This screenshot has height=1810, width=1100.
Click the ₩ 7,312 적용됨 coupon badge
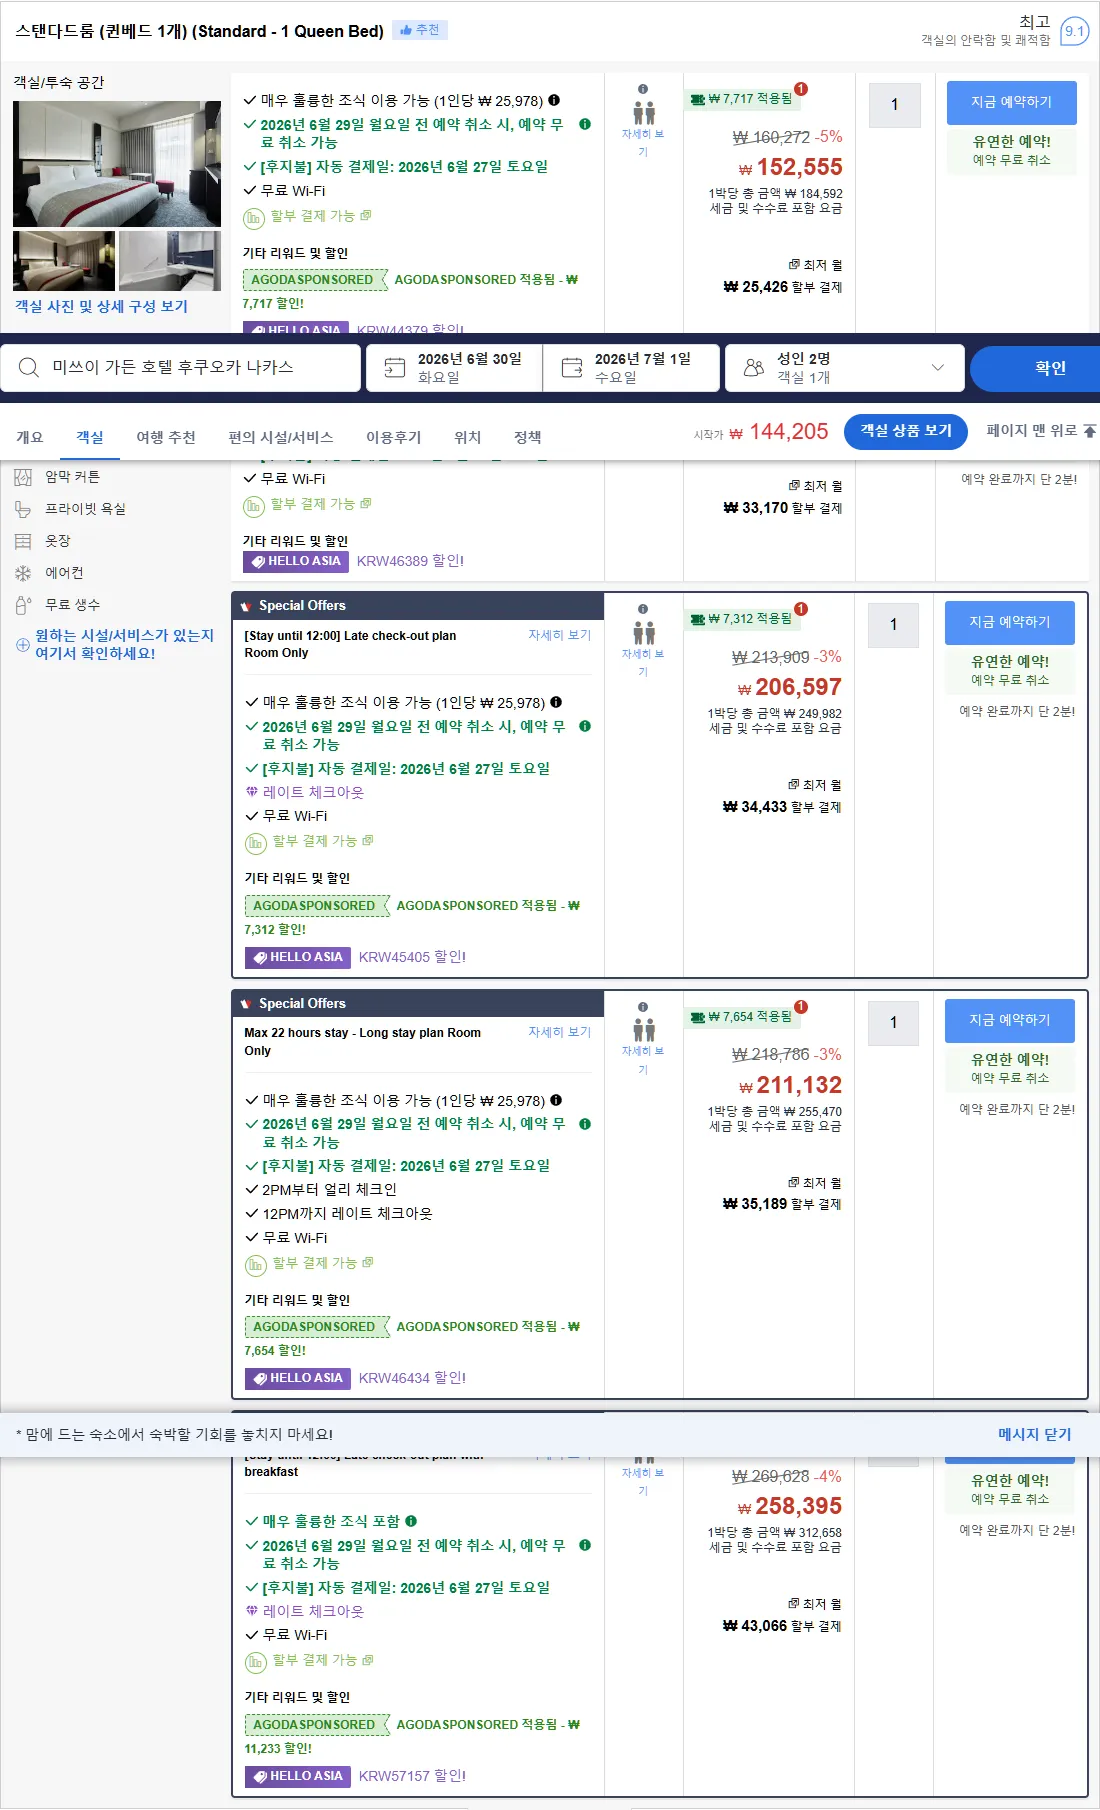click(x=744, y=619)
